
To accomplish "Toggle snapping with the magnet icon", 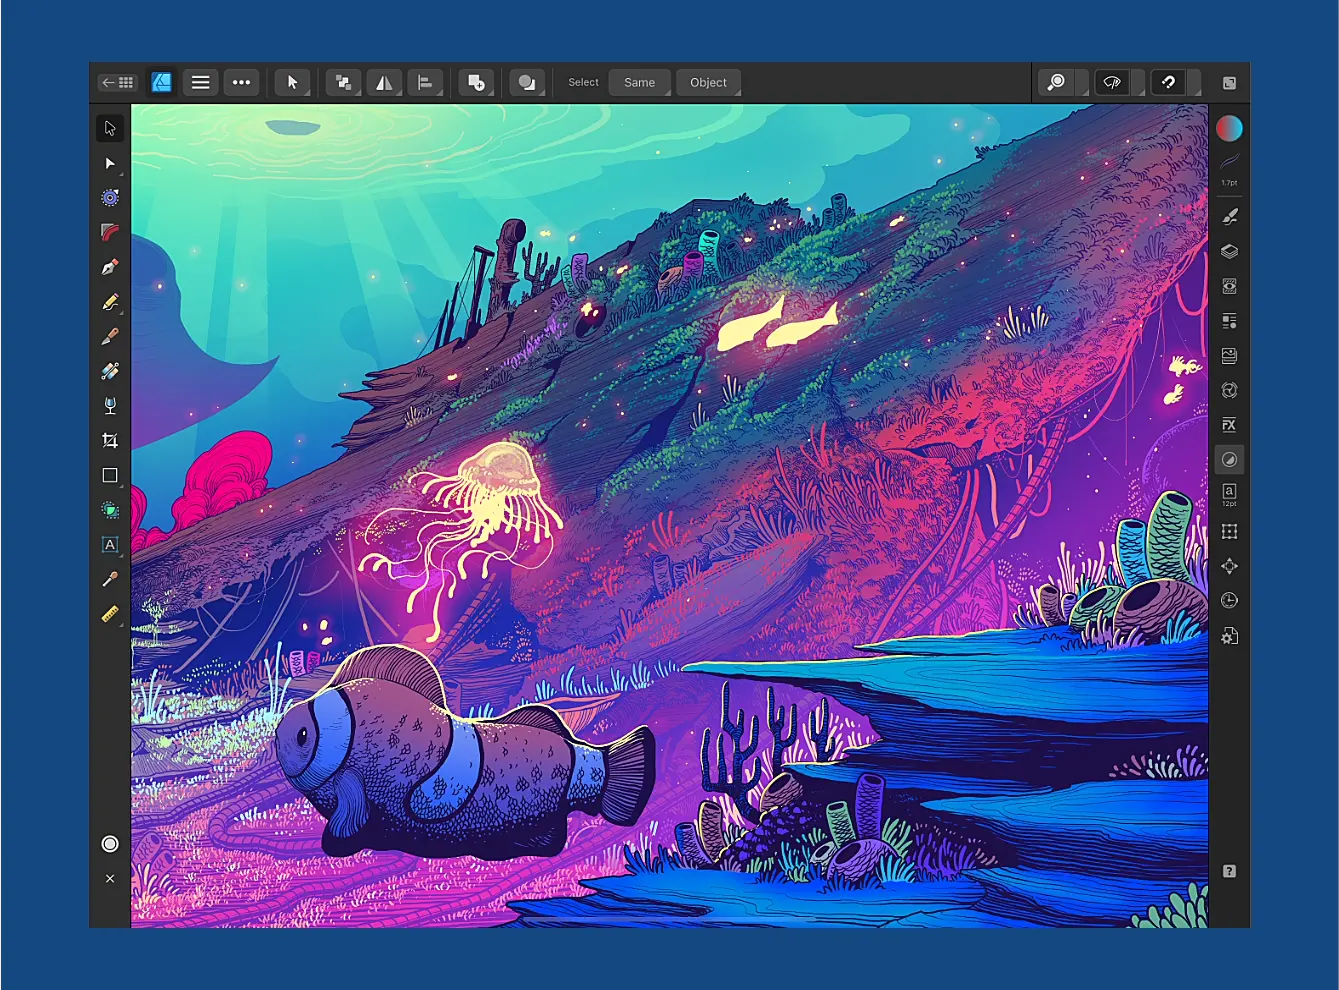I will [x=1168, y=83].
